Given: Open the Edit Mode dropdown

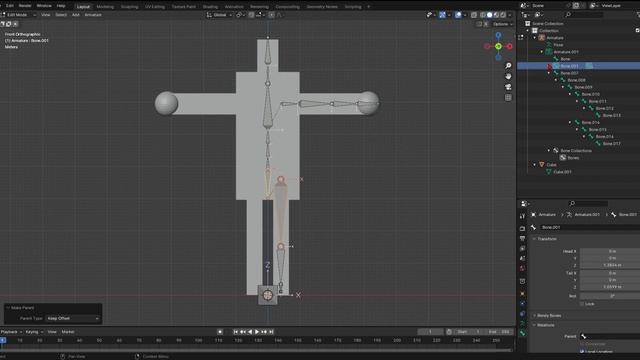Looking at the screenshot, I should click(x=19, y=15).
